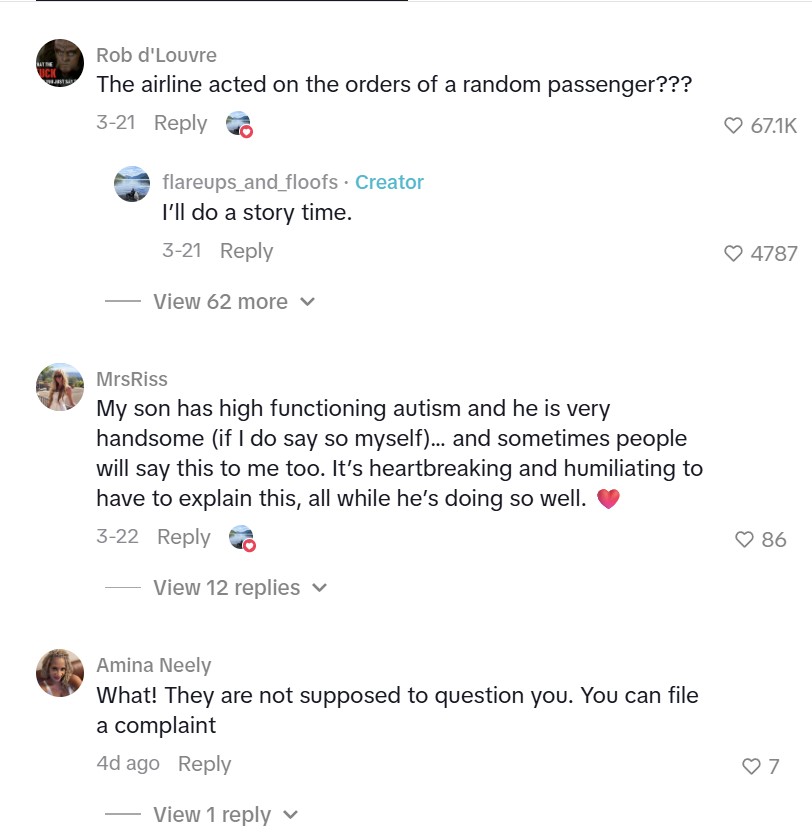Click creator-liked badge under Rob's comment

click(239, 124)
